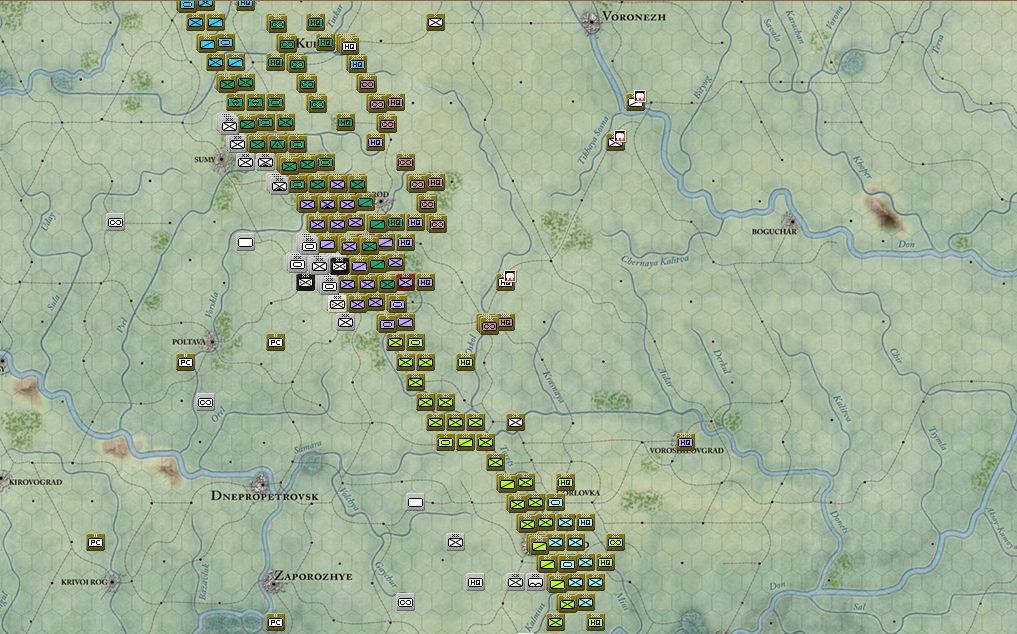
Task: Click the Krivoi Rog town marker
Action: point(113,582)
